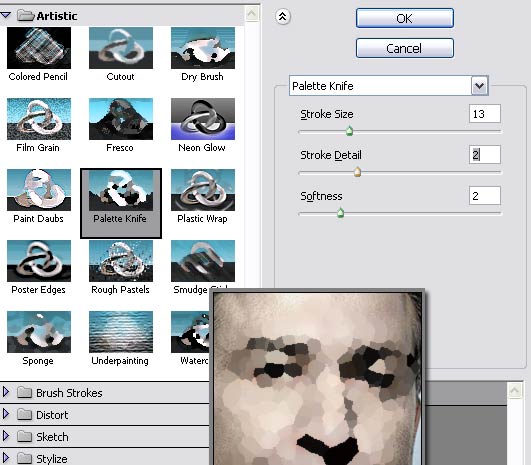Click the Distort folder icon

click(x=24, y=414)
